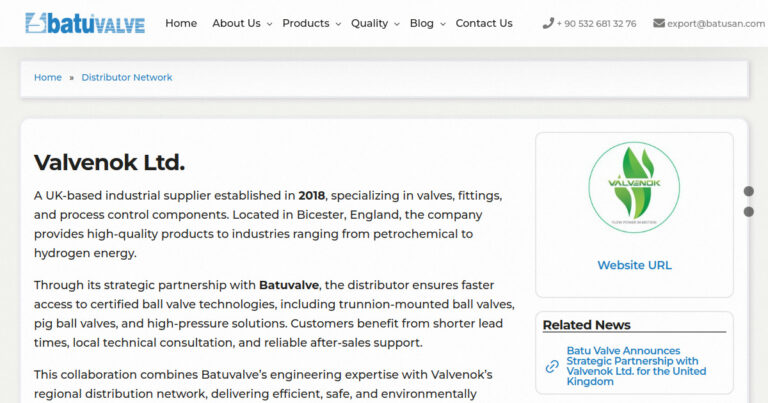The width and height of the screenshot is (768, 403).
Task: Open the Products menu
Action: (306, 23)
